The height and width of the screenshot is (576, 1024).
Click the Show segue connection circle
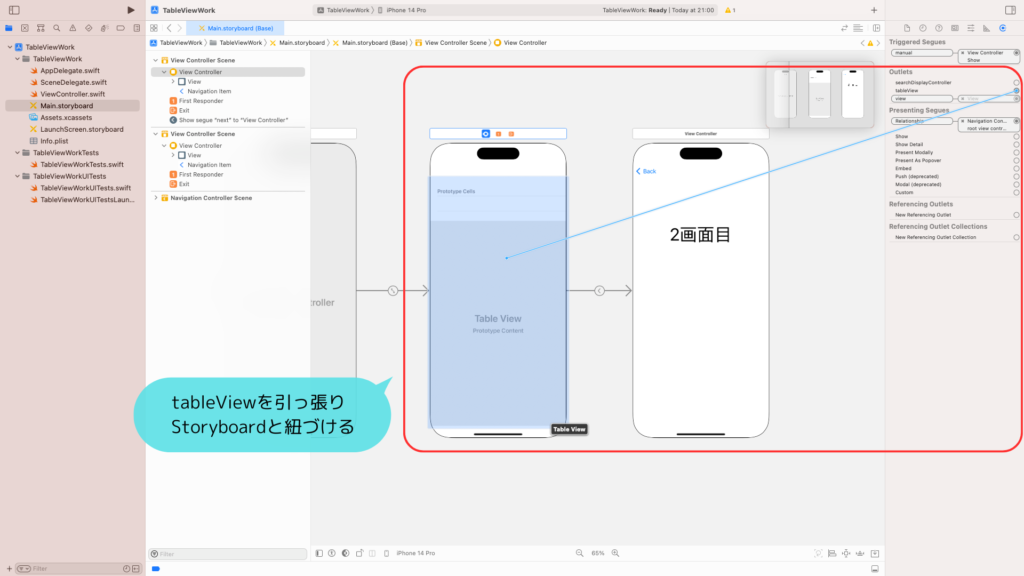click(x=1016, y=136)
